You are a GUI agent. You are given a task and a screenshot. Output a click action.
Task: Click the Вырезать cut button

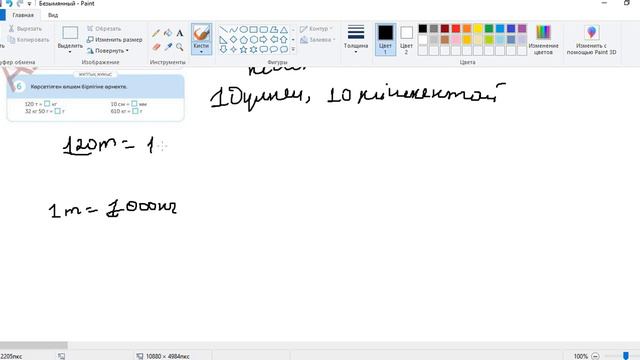click(25, 29)
